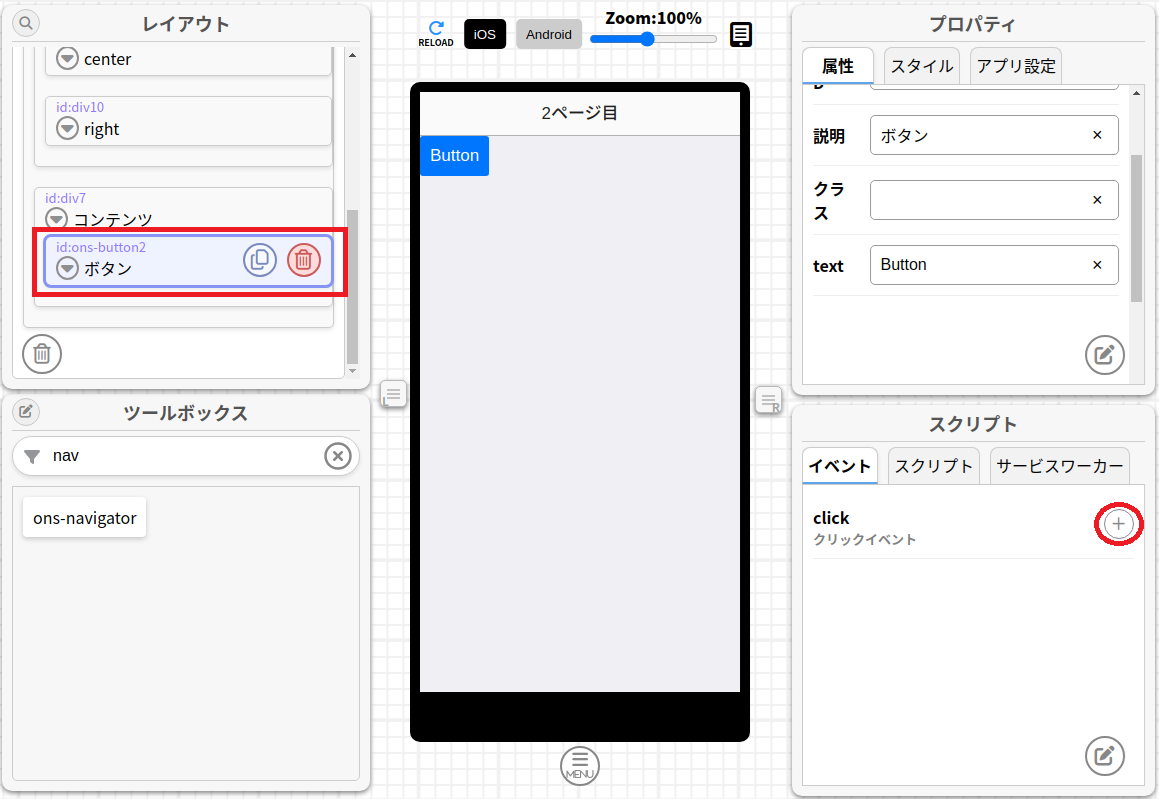Switch the preview to Android mode

(548, 34)
